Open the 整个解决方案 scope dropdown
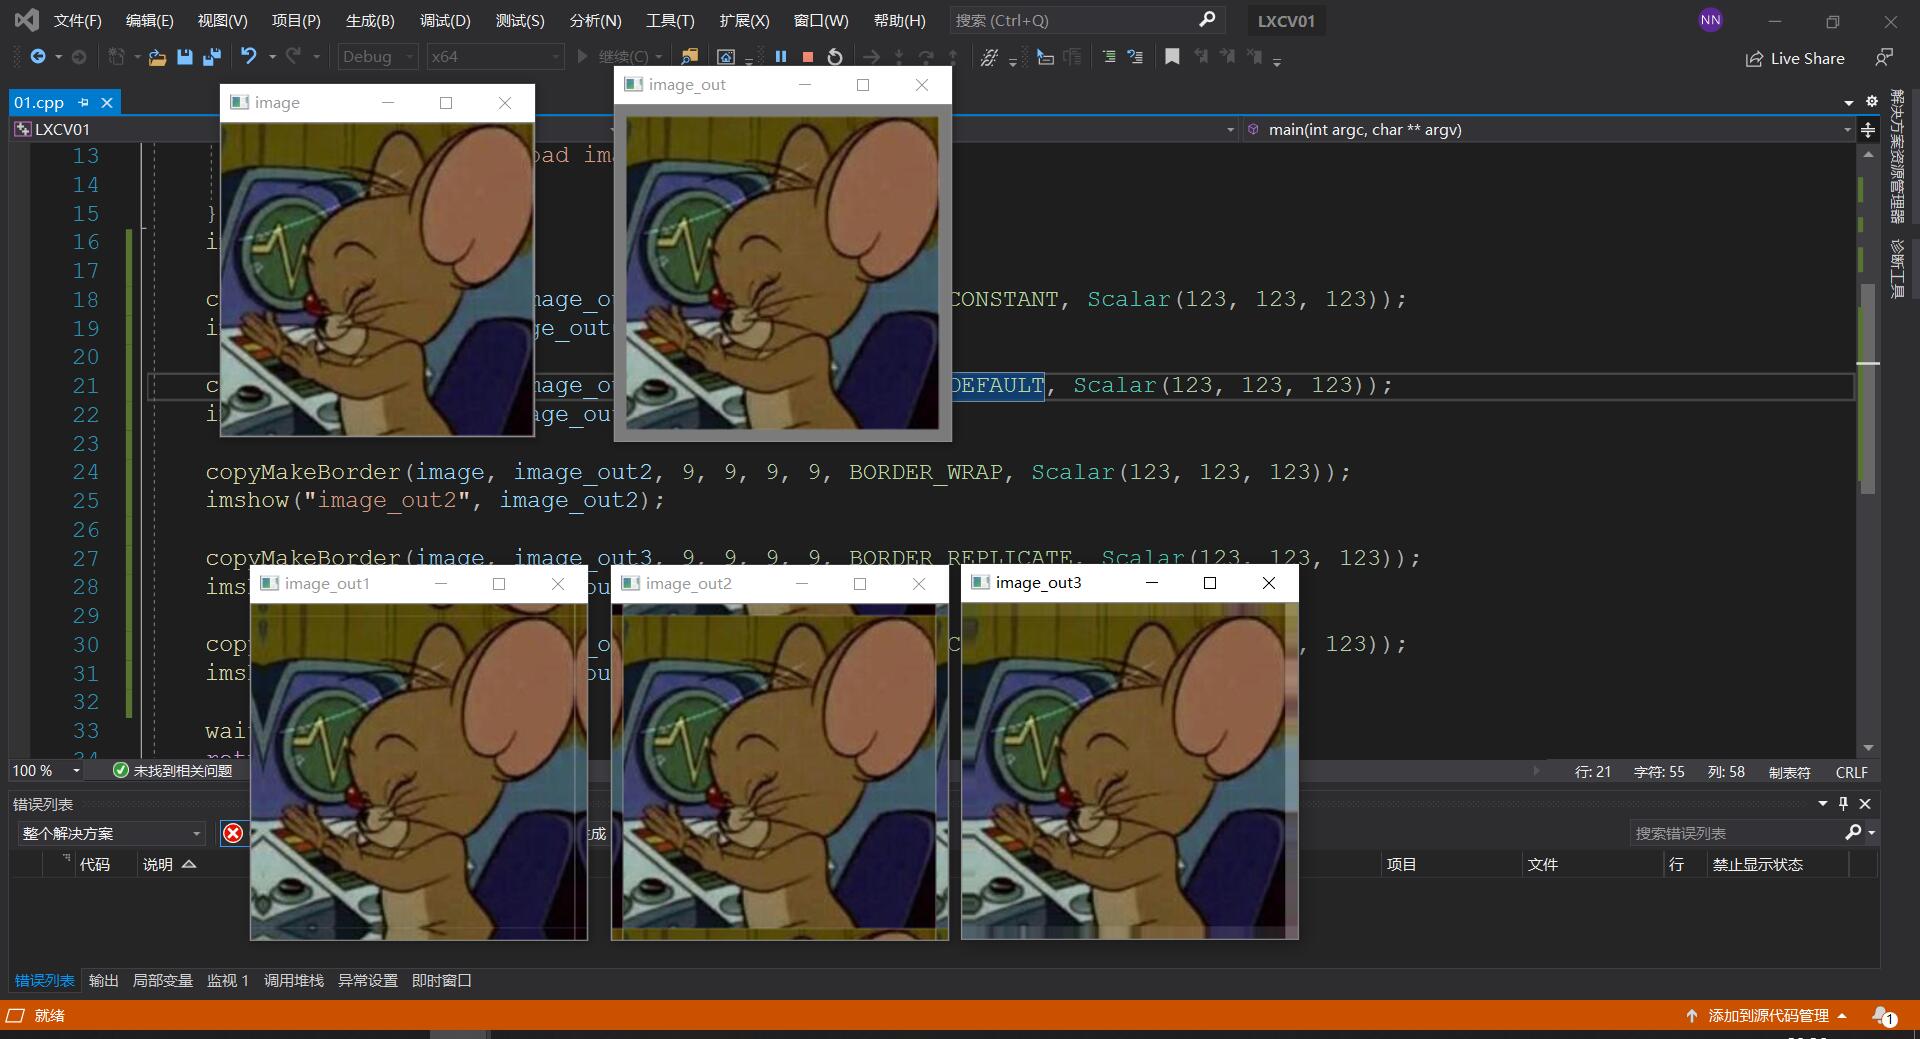The width and height of the screenshot is (1920, 1039). pos(111,833)
